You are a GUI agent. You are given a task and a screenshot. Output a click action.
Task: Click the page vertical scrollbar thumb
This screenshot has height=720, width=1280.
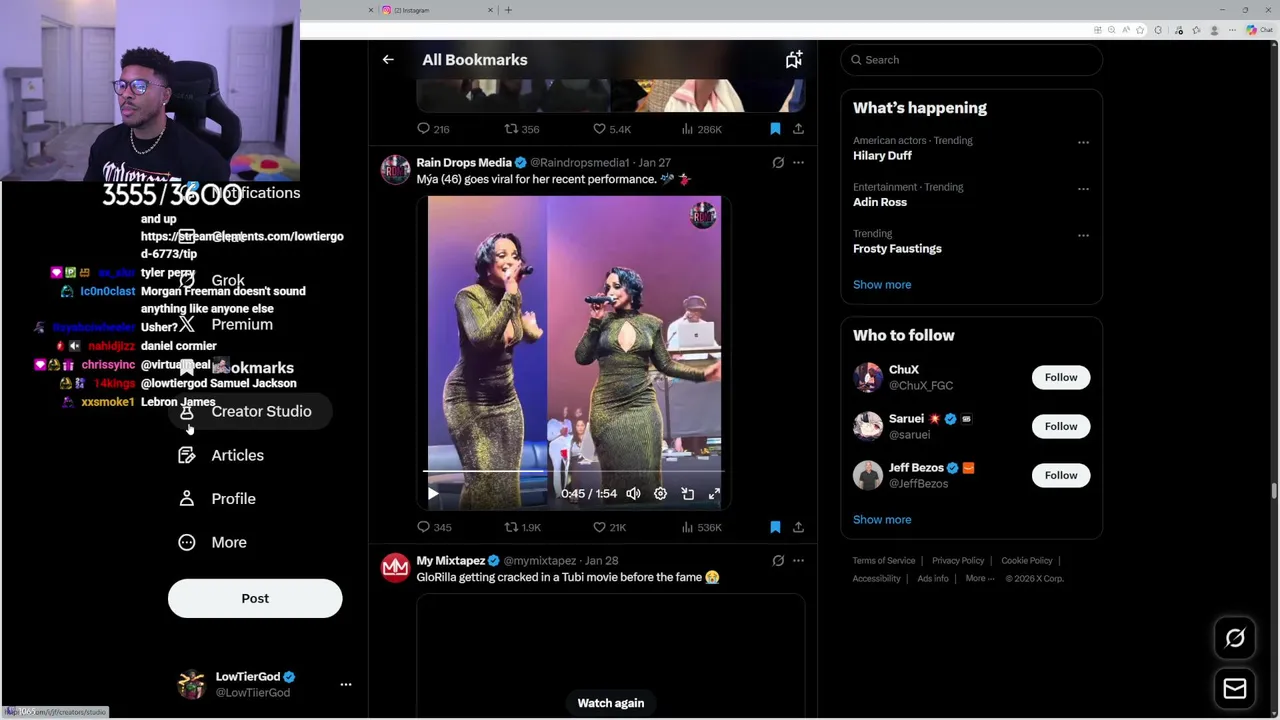pos(1273,490)
